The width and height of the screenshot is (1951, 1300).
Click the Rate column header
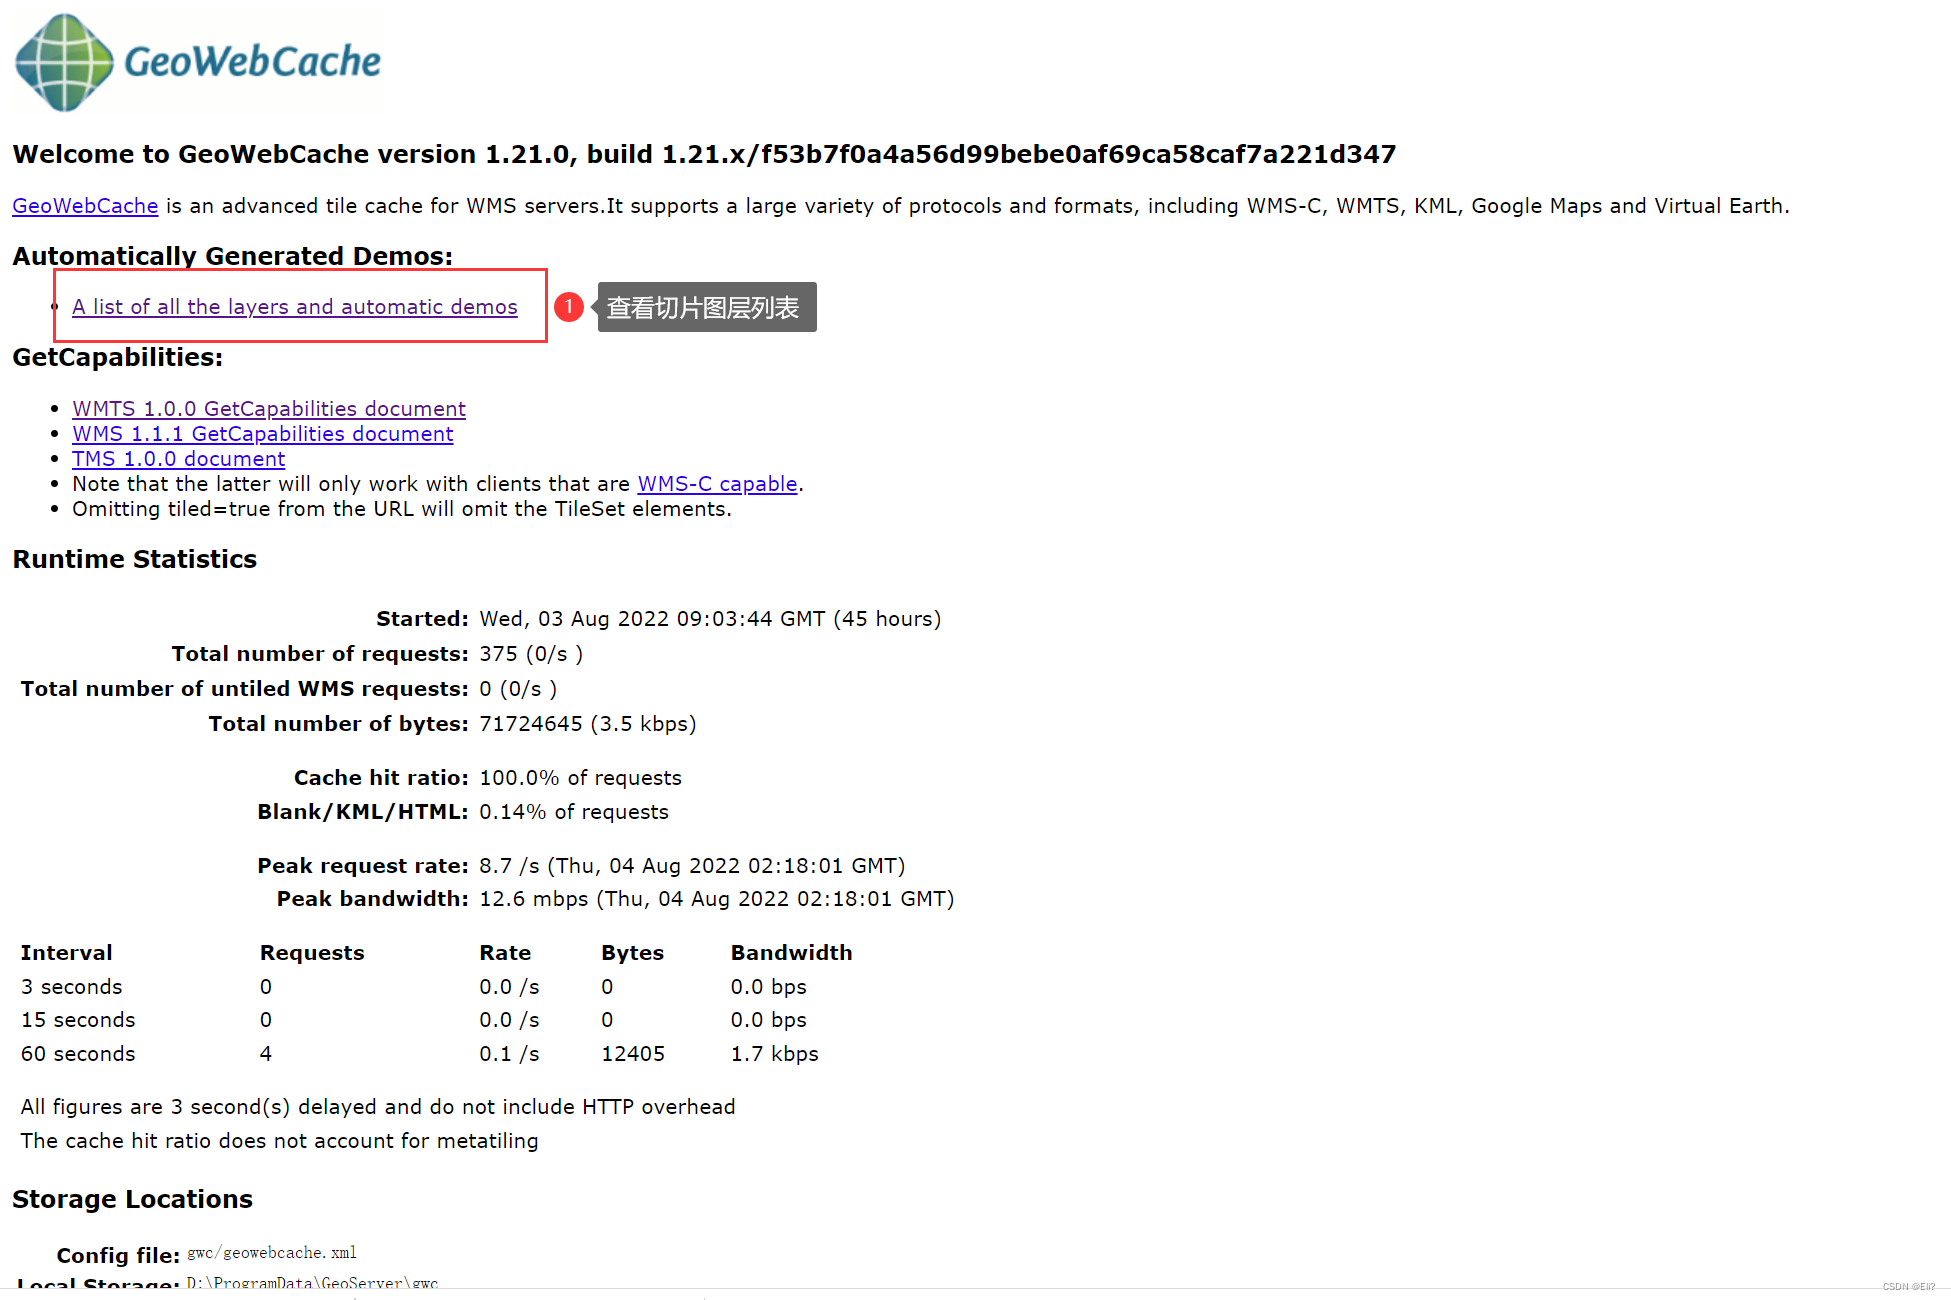point(505,953)
